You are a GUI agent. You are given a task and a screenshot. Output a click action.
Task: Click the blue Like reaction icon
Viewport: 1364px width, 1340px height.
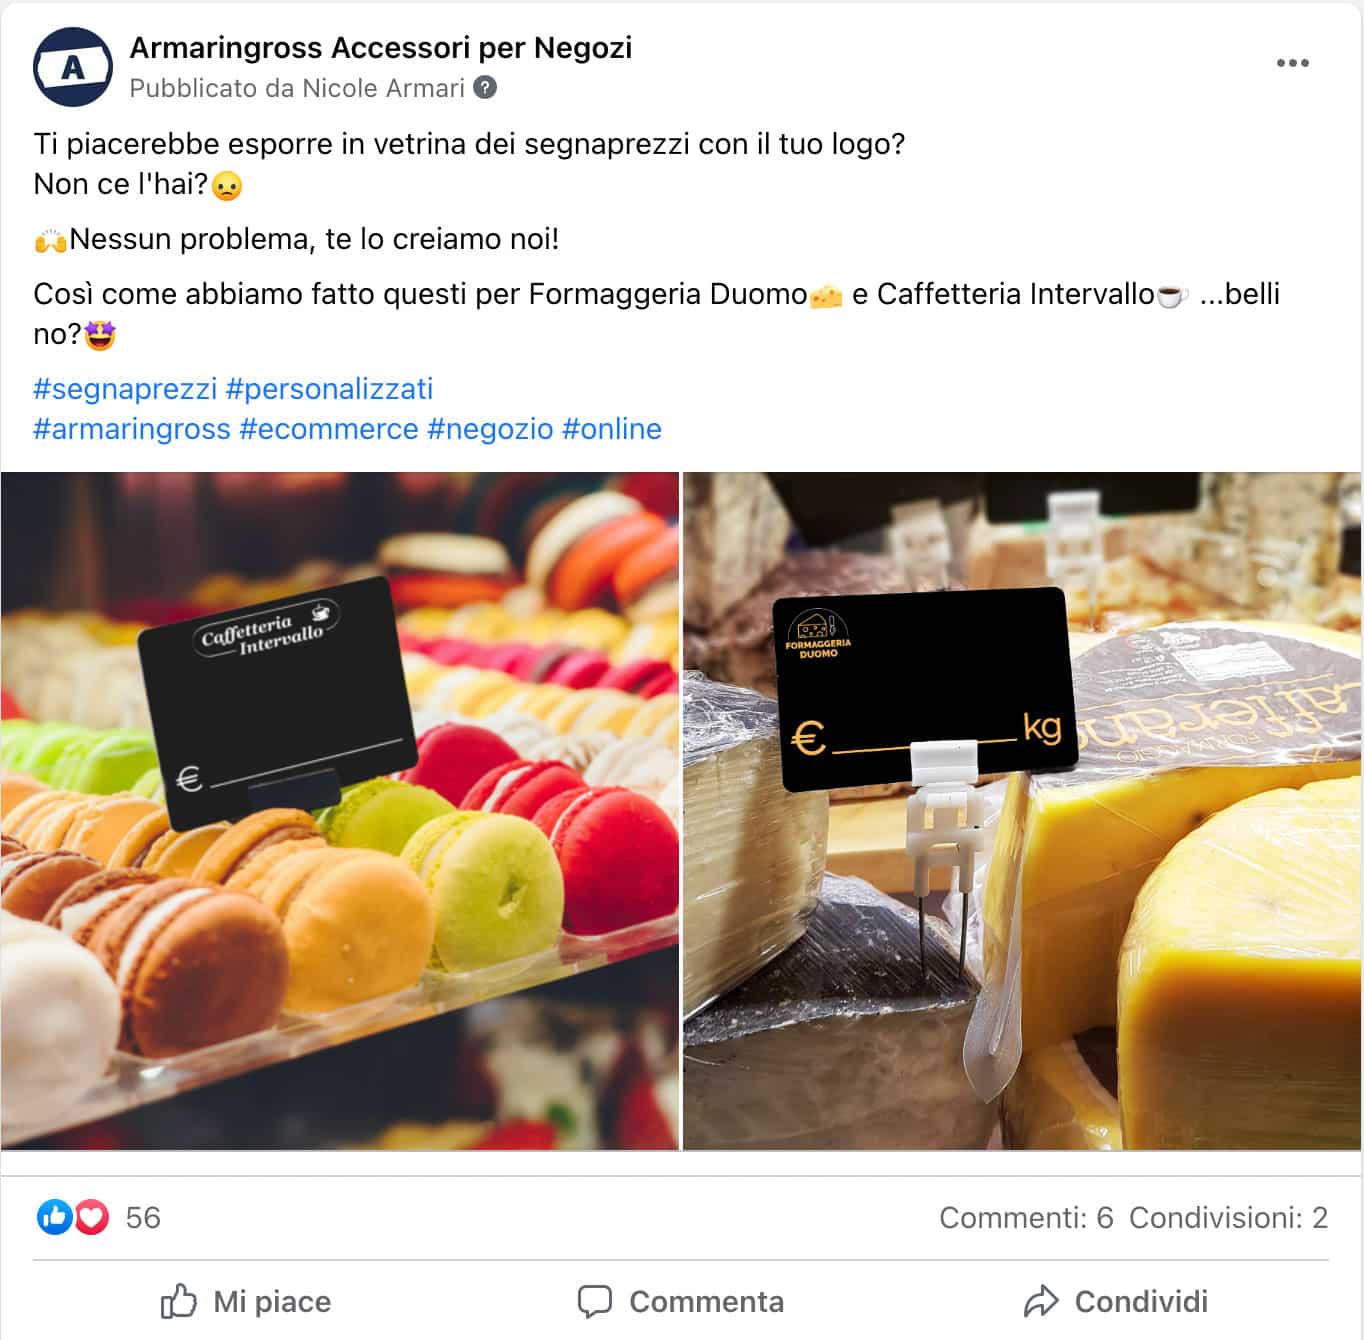click(x=54, y=1217)
